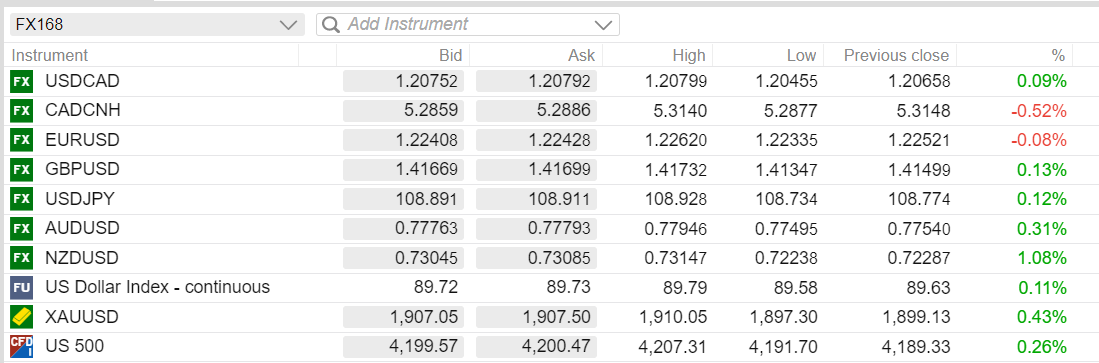Screen dimensions: 1099x363
Task: Click the CFD icon beside US 500
Action: click(x=21, y=346)
